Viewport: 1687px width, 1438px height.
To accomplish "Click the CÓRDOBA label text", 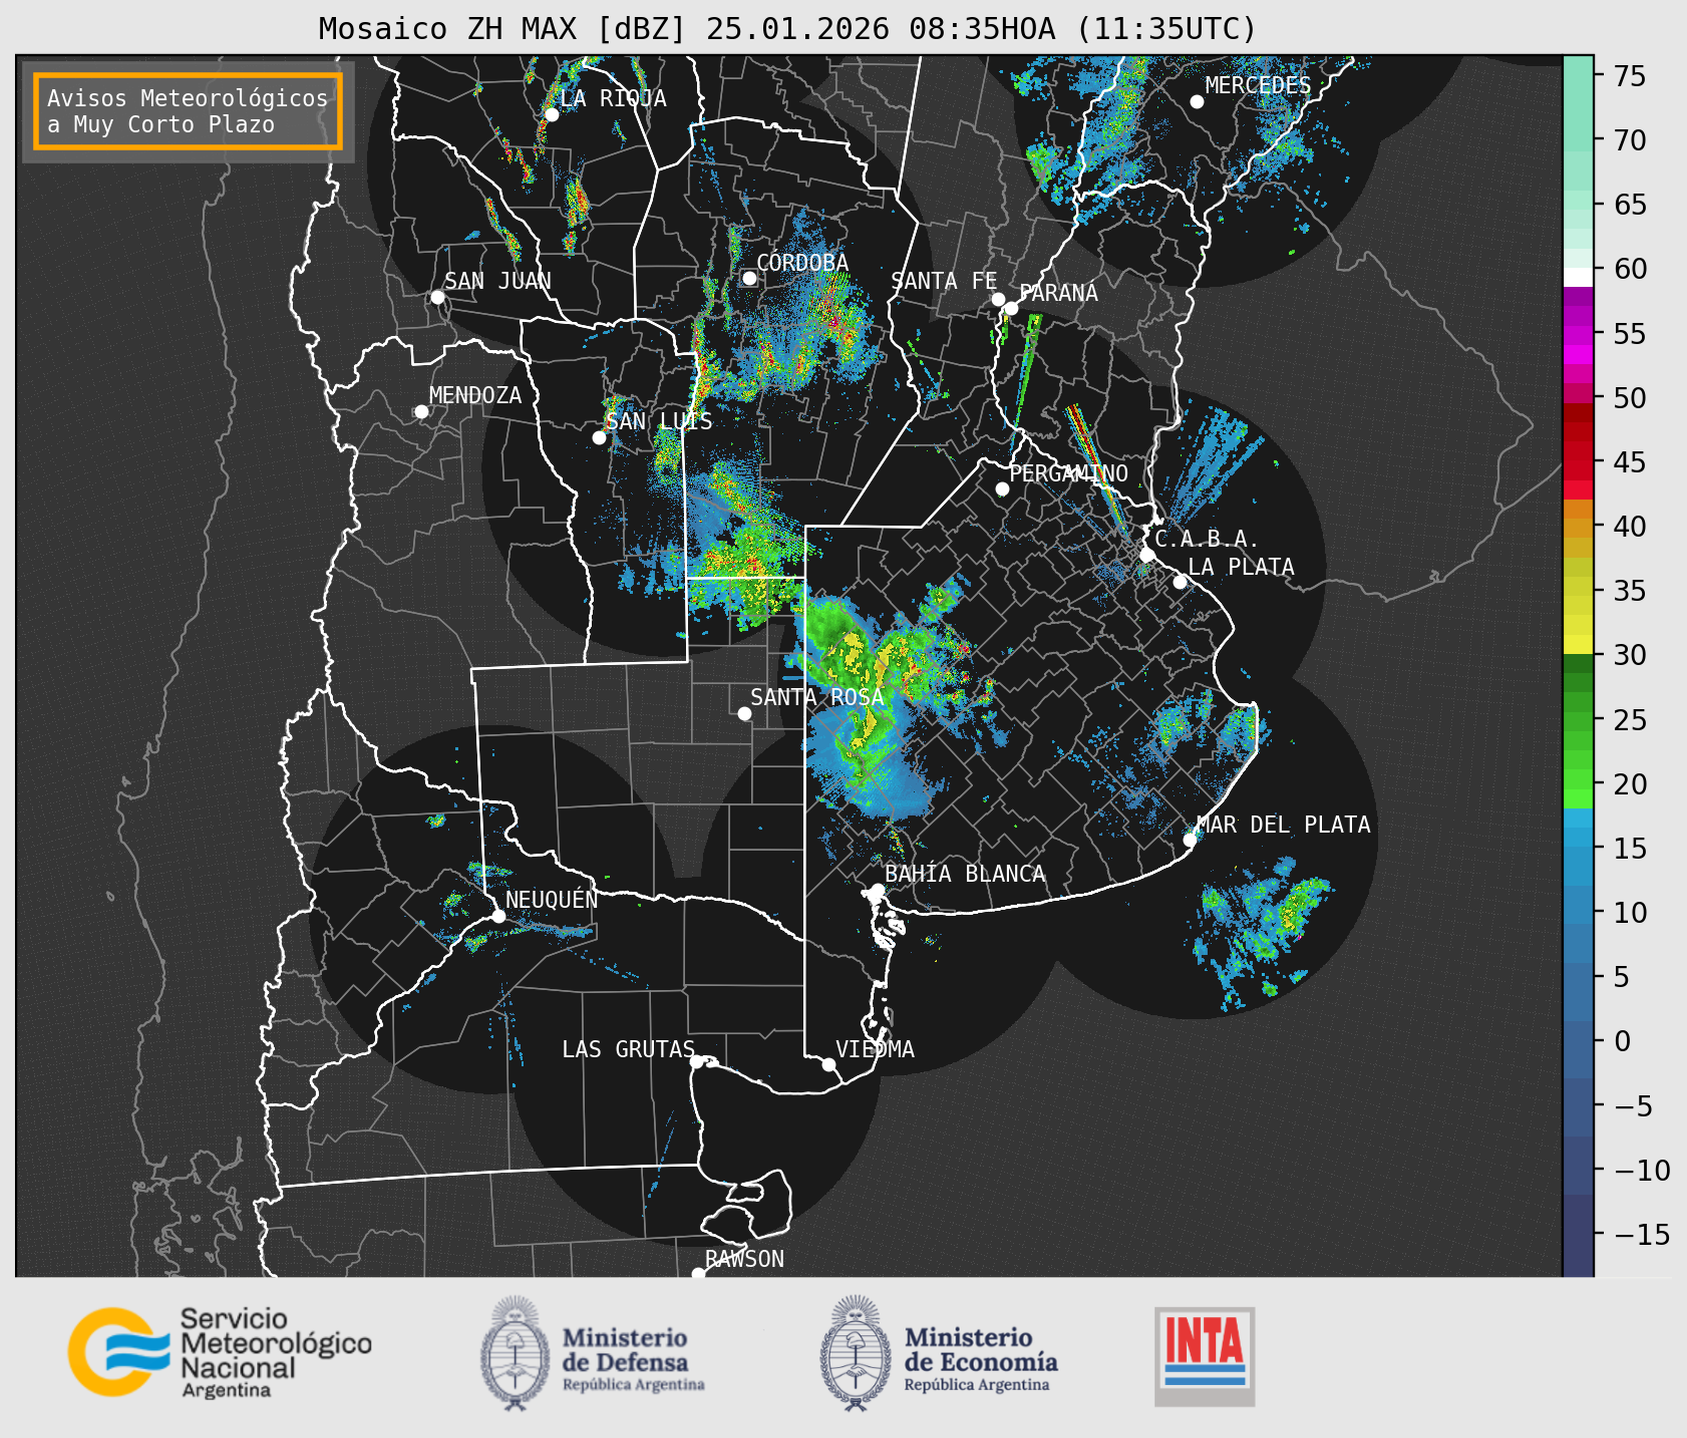I will point(802,263).
